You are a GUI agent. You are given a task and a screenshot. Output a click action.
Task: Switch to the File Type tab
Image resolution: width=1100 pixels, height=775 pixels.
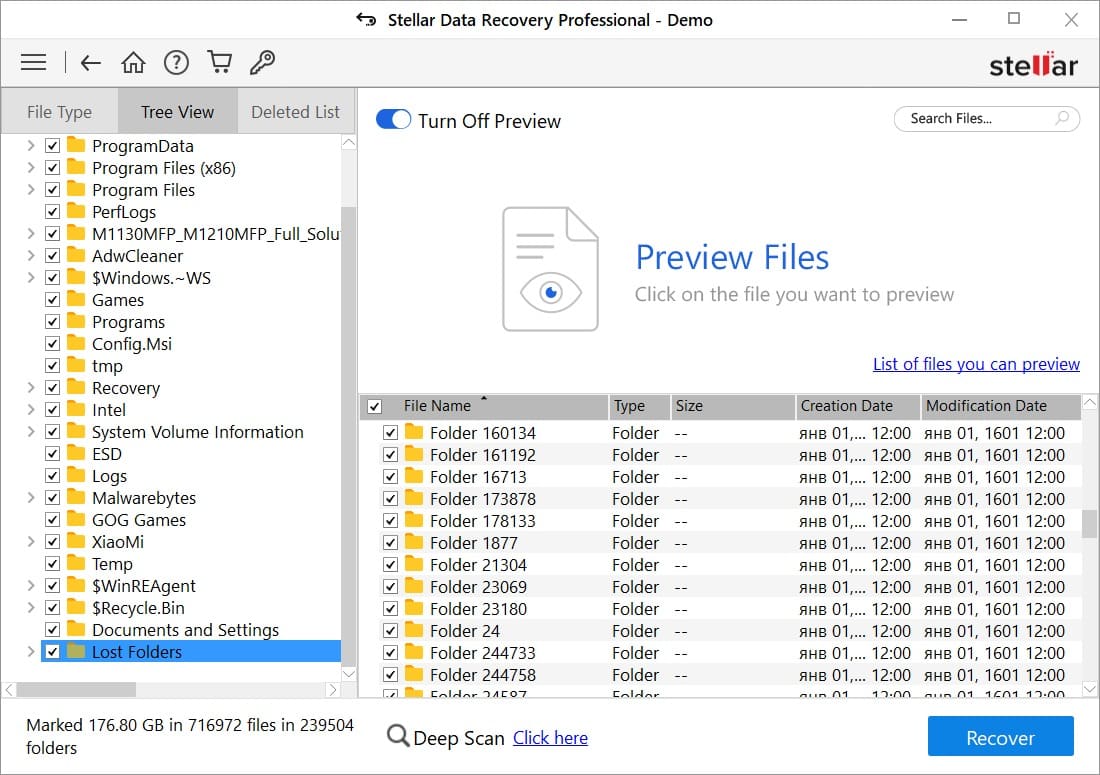(x=59, y=111)
